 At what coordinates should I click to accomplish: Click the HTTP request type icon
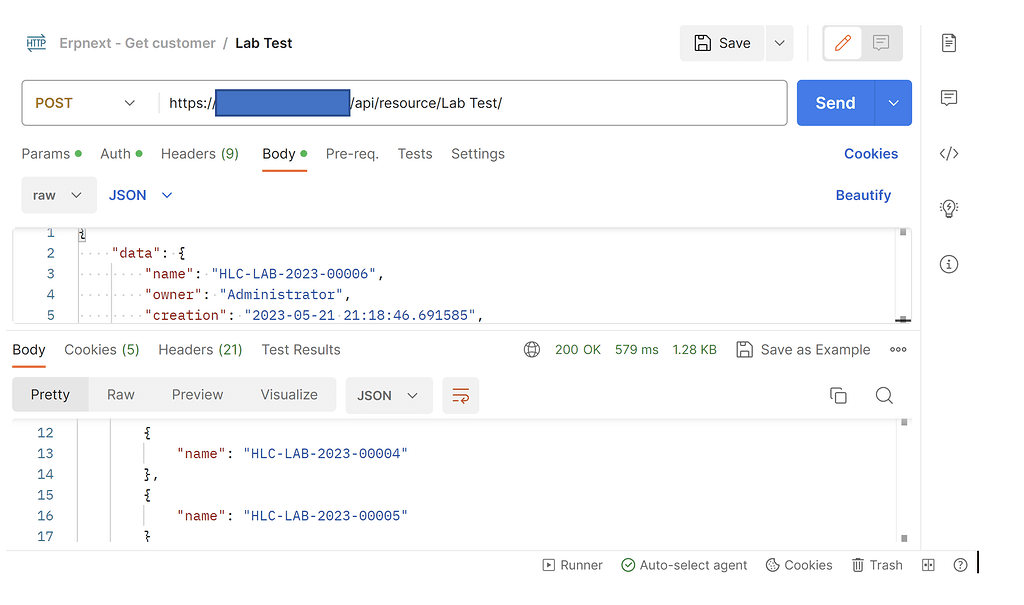[x=36, y=43]
